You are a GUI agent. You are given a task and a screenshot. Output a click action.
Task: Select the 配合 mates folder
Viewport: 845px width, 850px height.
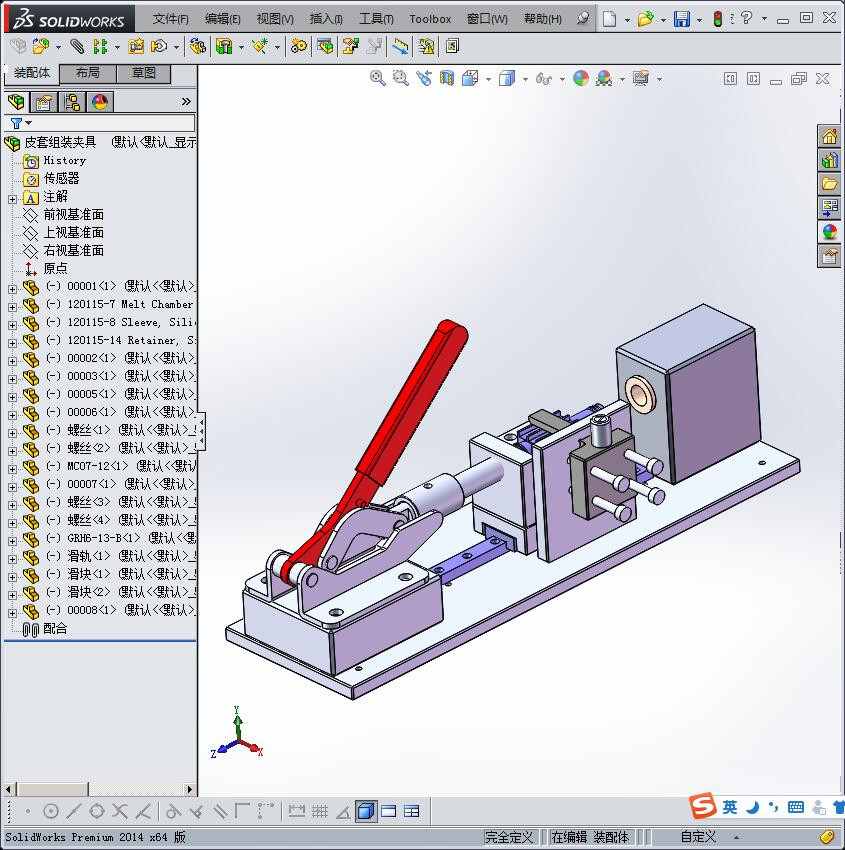tap(55, 629)
